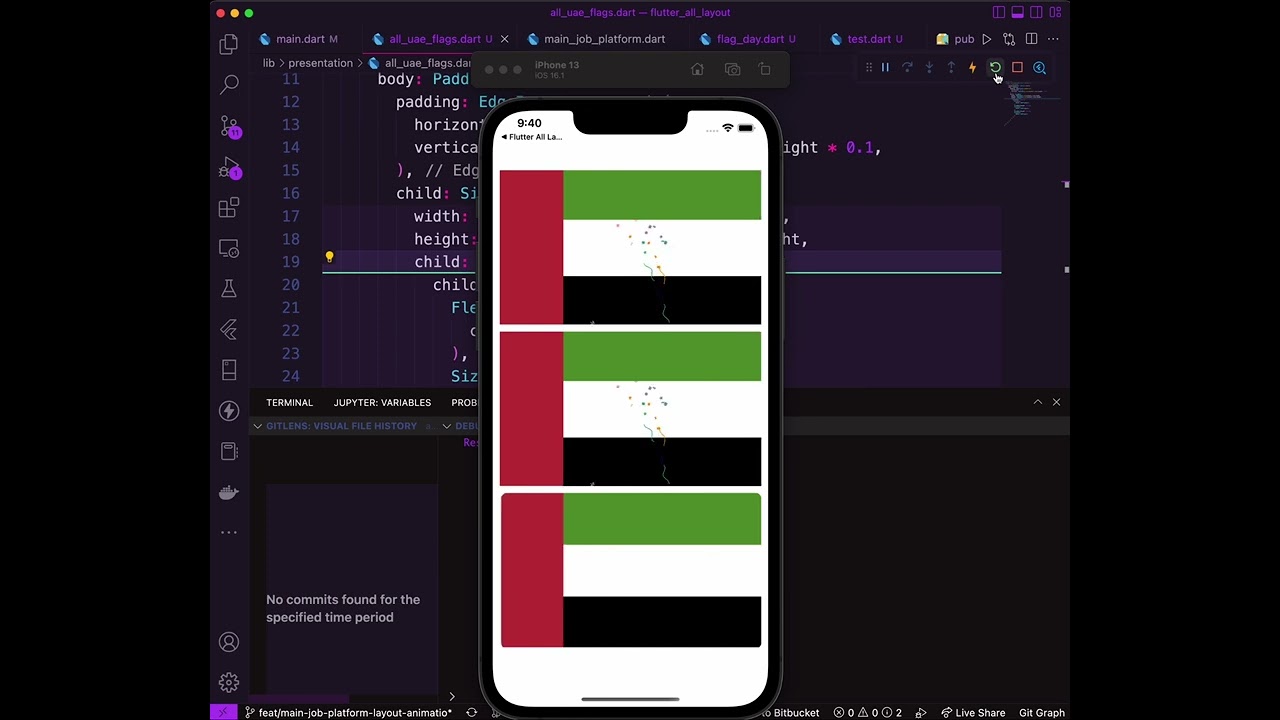Click Step Out in debug toolbar
Viewport: 1280px width, 720px height.
951,68
